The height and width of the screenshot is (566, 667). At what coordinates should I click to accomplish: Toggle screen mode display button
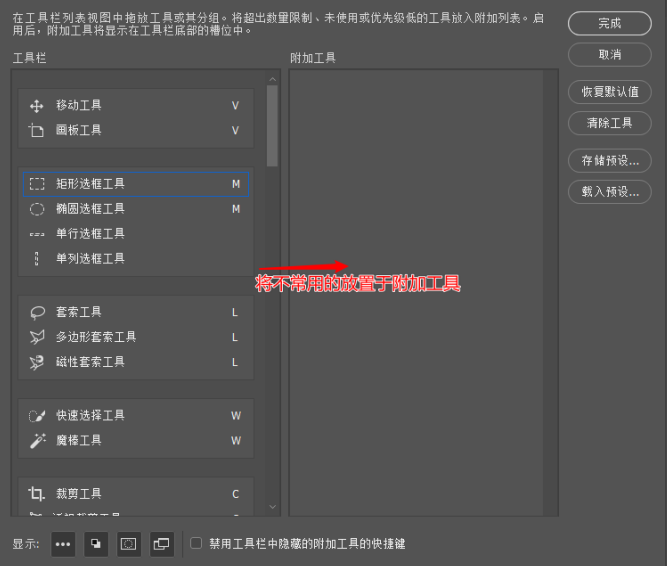162,544
